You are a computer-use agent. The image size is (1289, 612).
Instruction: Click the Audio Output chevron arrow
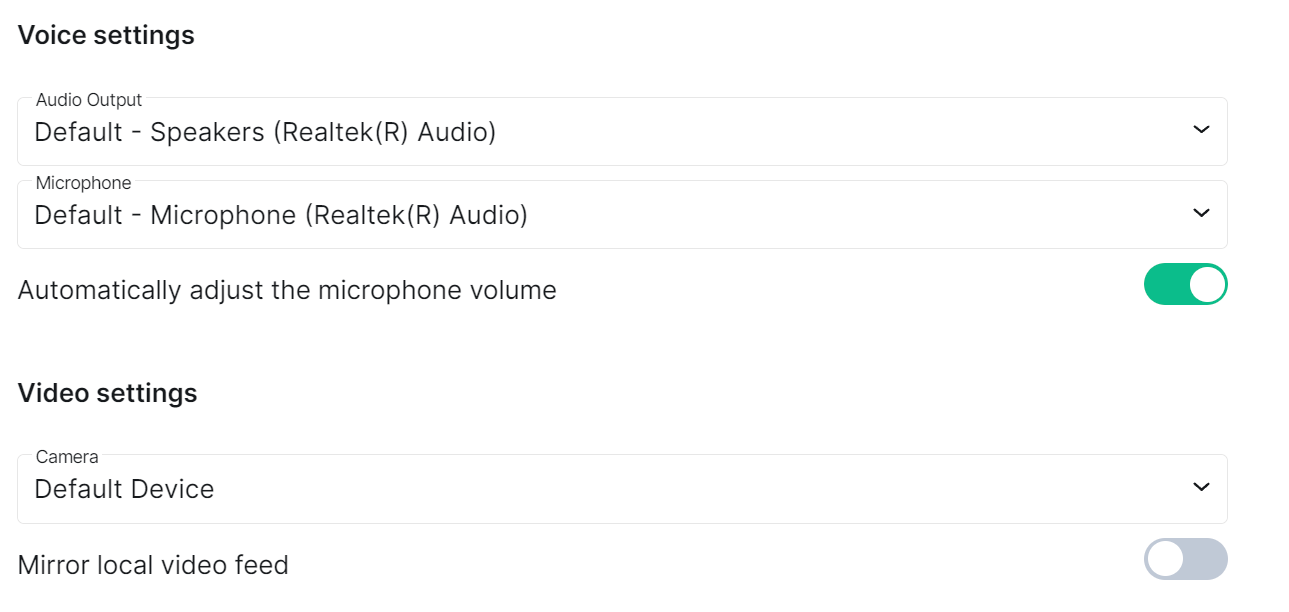pos(1201,130)
